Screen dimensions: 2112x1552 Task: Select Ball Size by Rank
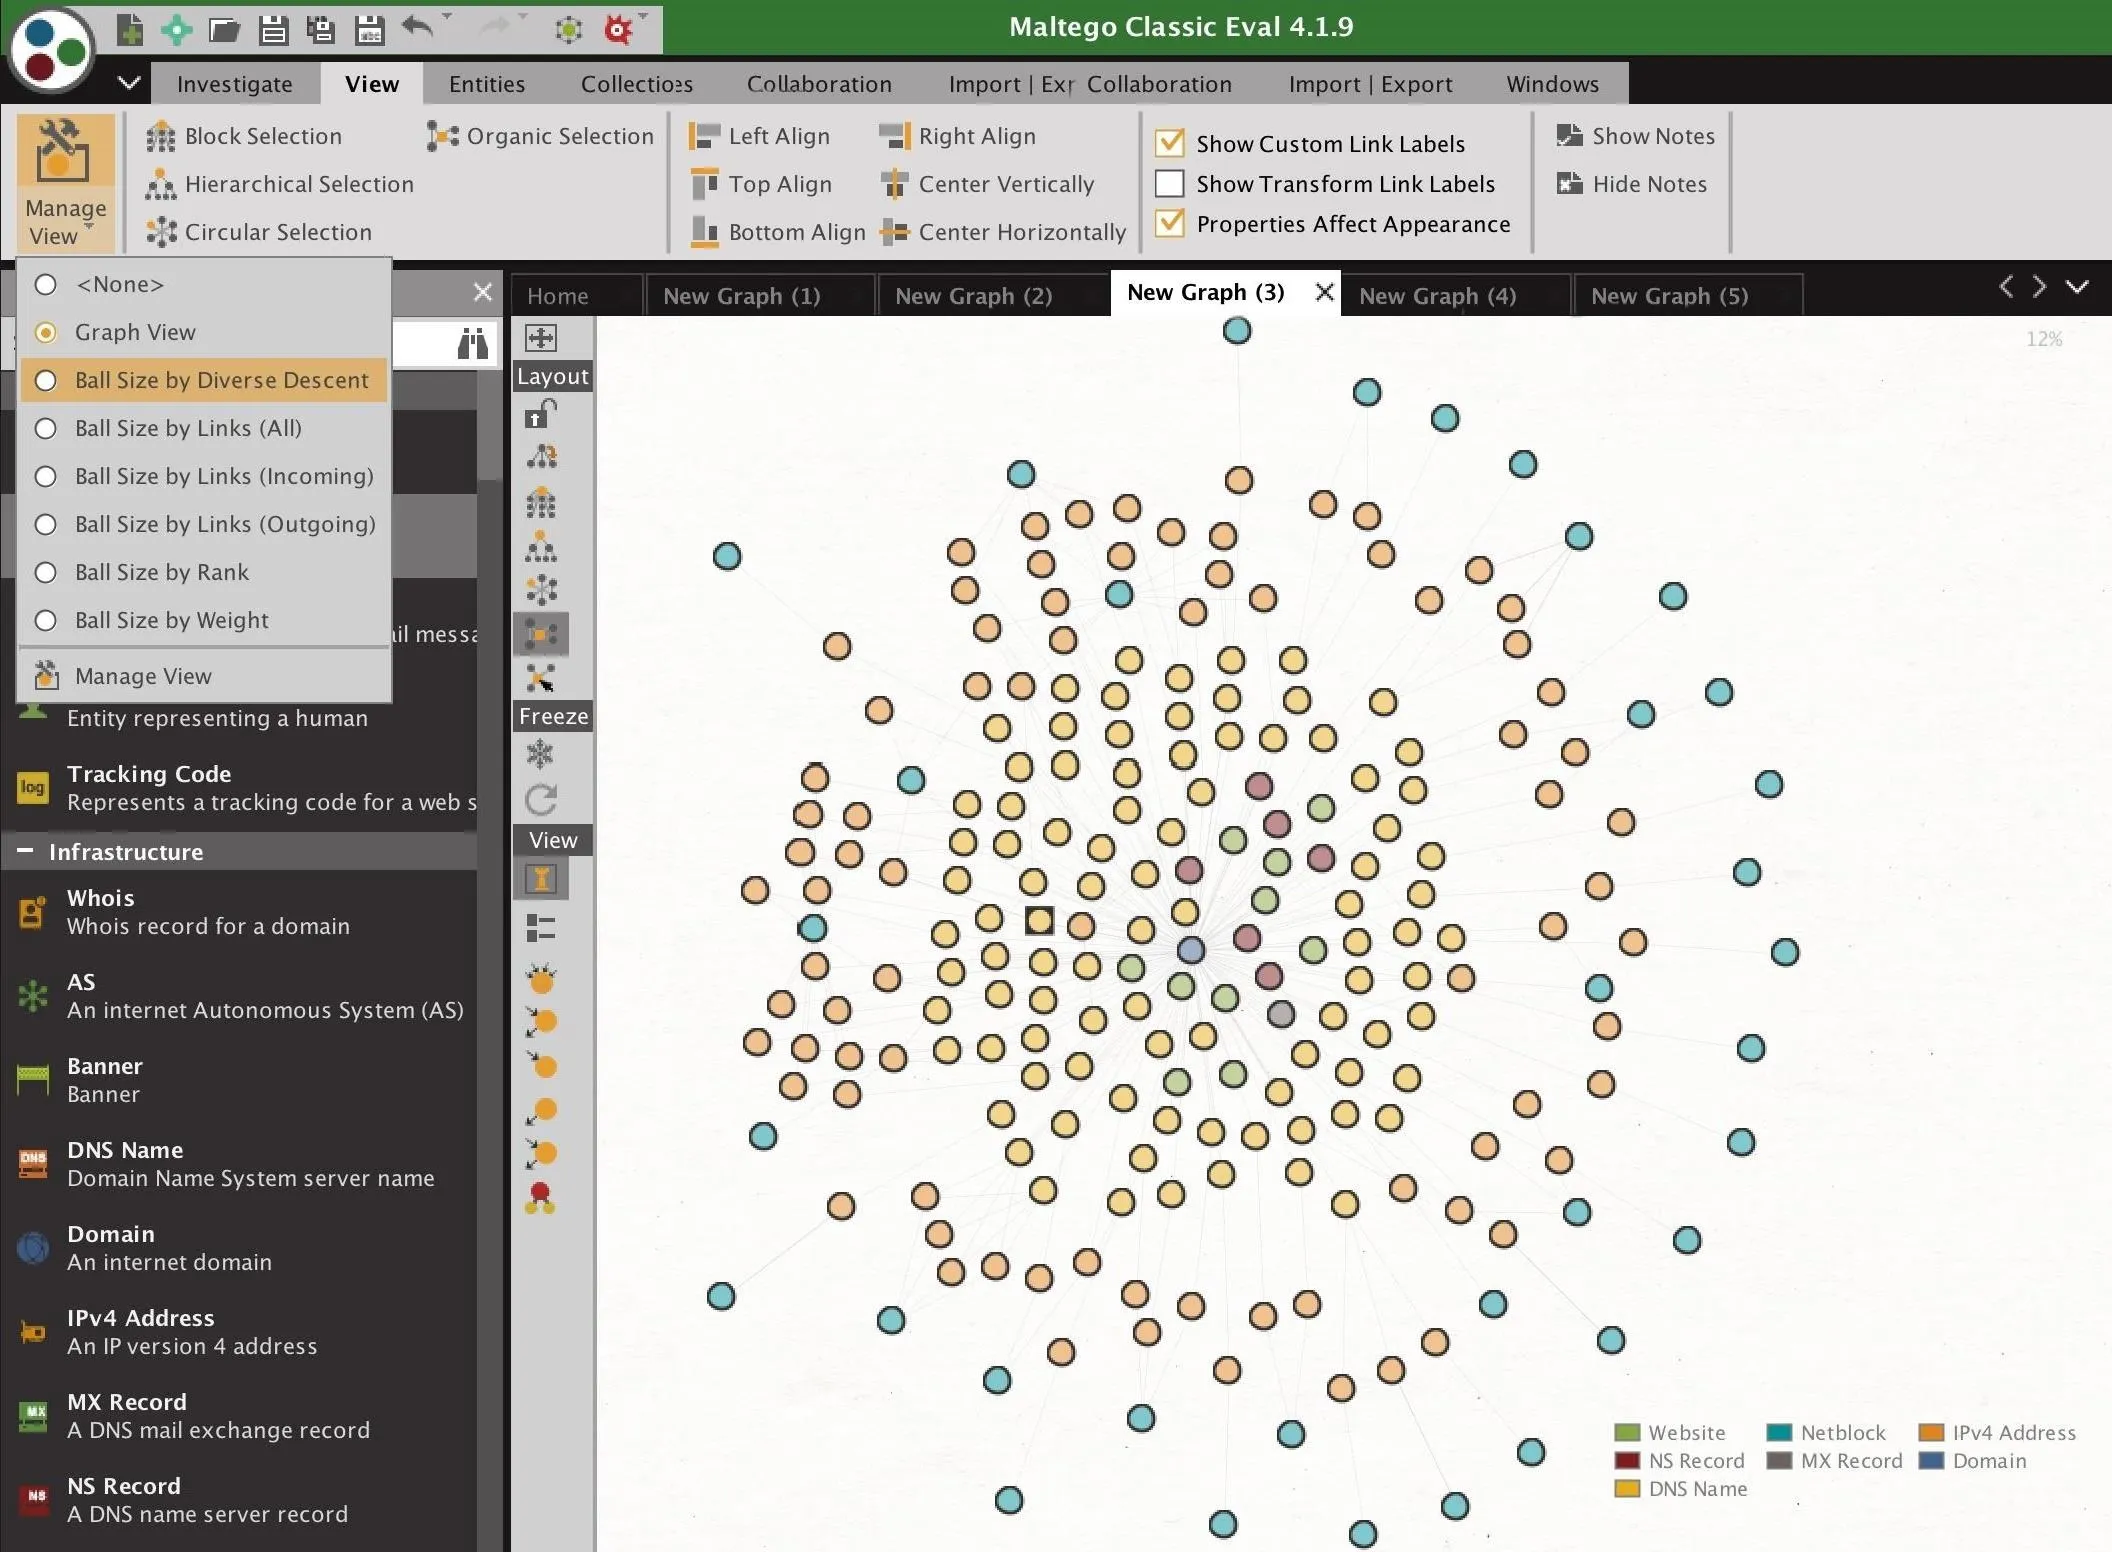(204, 573)
